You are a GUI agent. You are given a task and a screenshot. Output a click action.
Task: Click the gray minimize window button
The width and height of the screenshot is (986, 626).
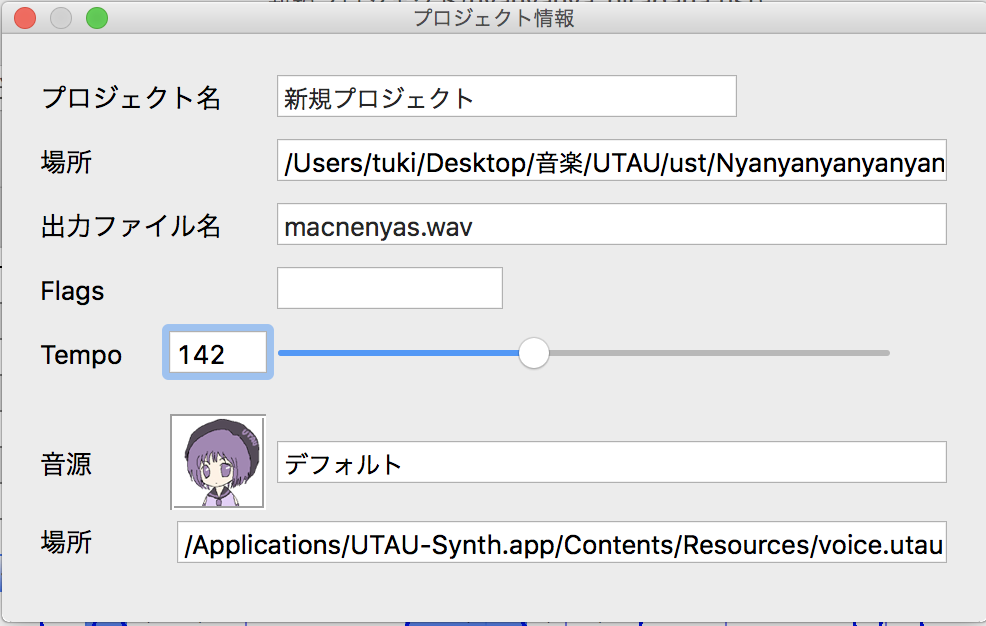click(x=61, y=18)
